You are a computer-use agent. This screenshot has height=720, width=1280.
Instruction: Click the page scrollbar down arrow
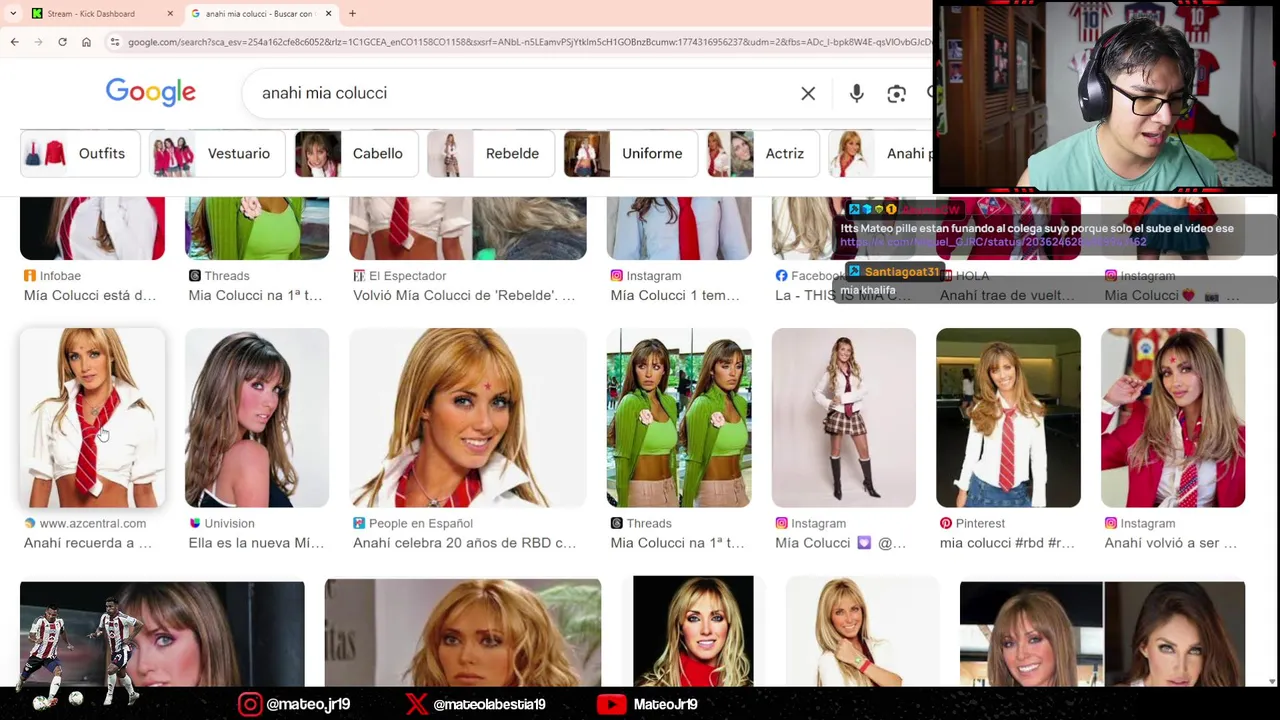coord(1272,682)
